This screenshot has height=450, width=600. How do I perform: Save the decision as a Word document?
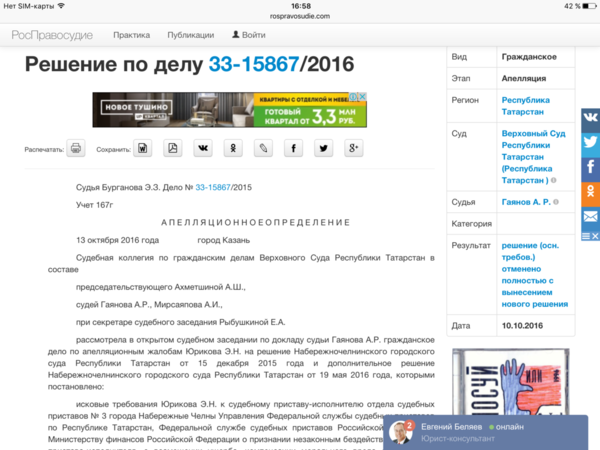144,149
